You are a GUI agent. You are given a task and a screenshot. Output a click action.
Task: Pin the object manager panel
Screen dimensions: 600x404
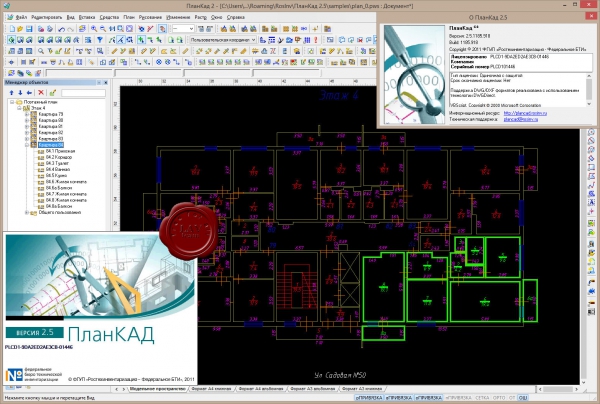point(99,82)
